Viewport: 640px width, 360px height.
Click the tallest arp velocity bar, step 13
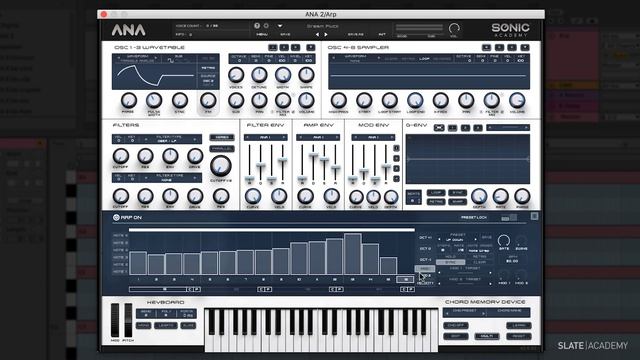(353, 254)
